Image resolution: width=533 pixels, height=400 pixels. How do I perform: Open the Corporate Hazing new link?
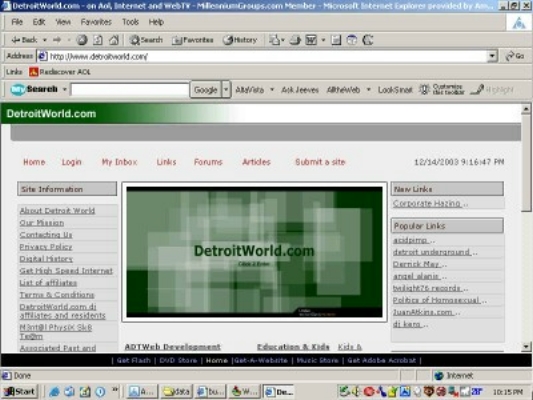pyautogui.click(x=427, y=204)
